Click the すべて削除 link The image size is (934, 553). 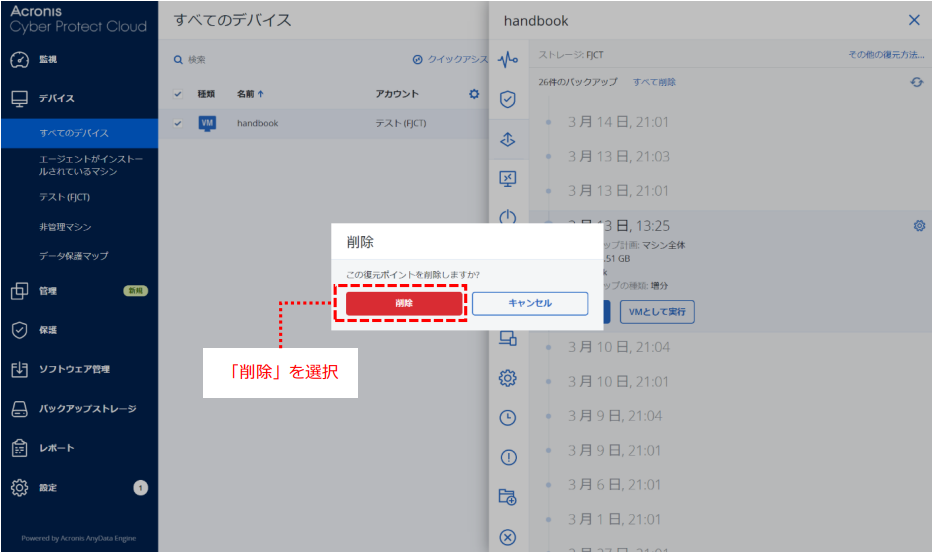(654, 82)
